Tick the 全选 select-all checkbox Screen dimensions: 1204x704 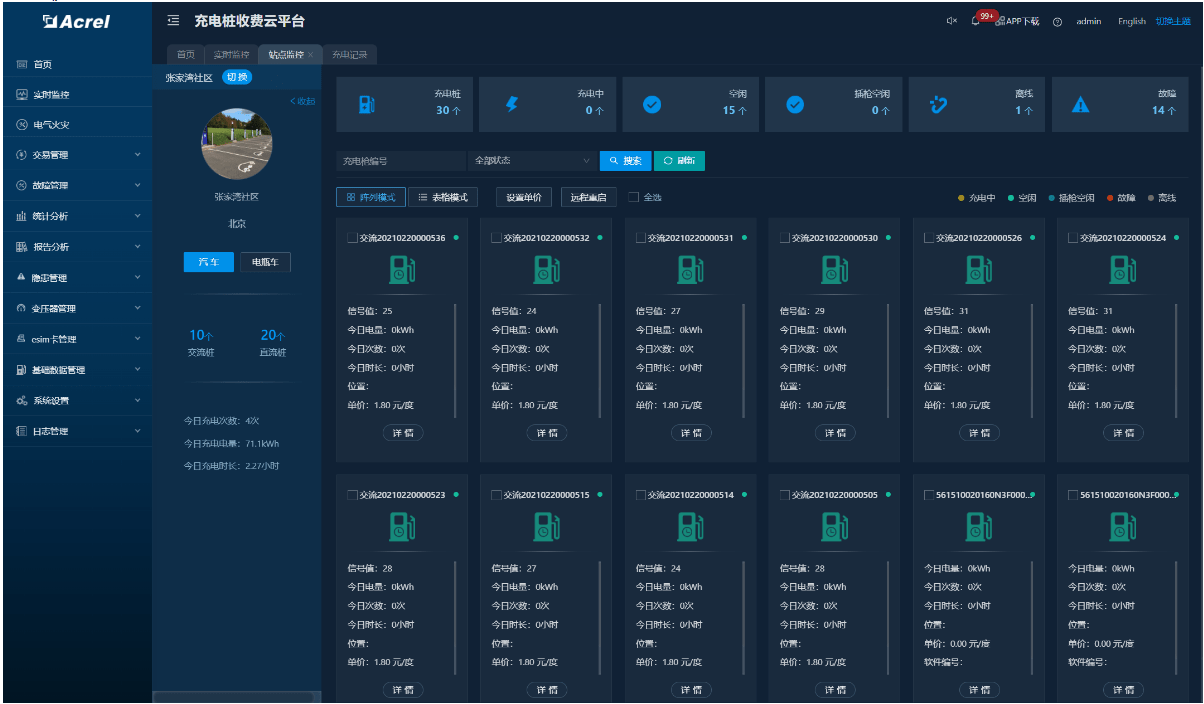633,197
